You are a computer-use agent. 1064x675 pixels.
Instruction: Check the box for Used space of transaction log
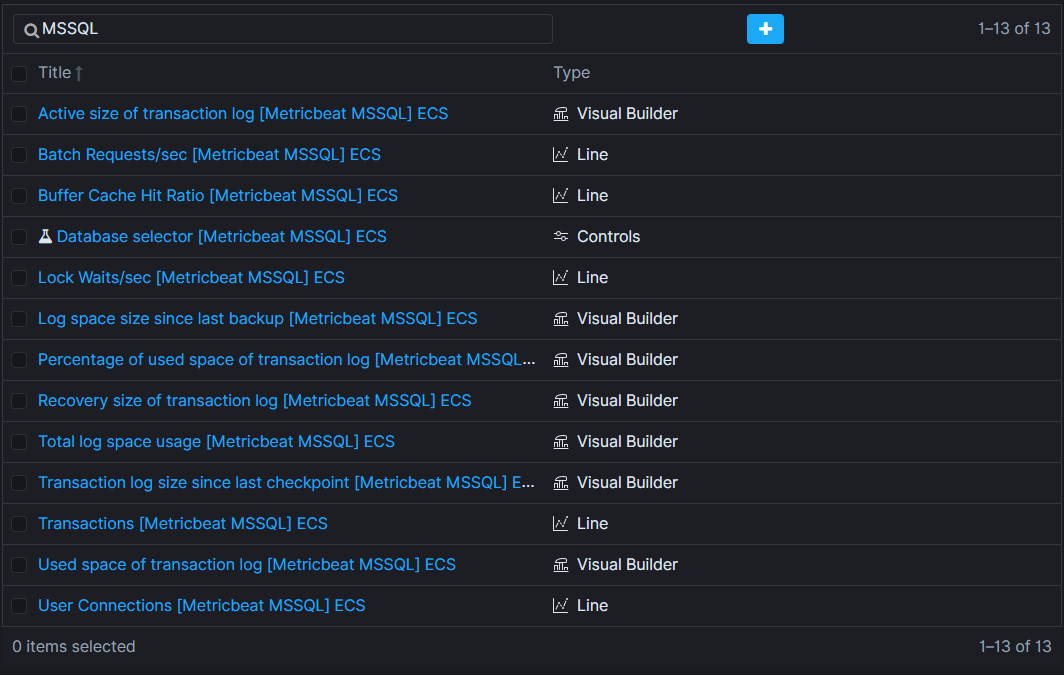(19, 565)
